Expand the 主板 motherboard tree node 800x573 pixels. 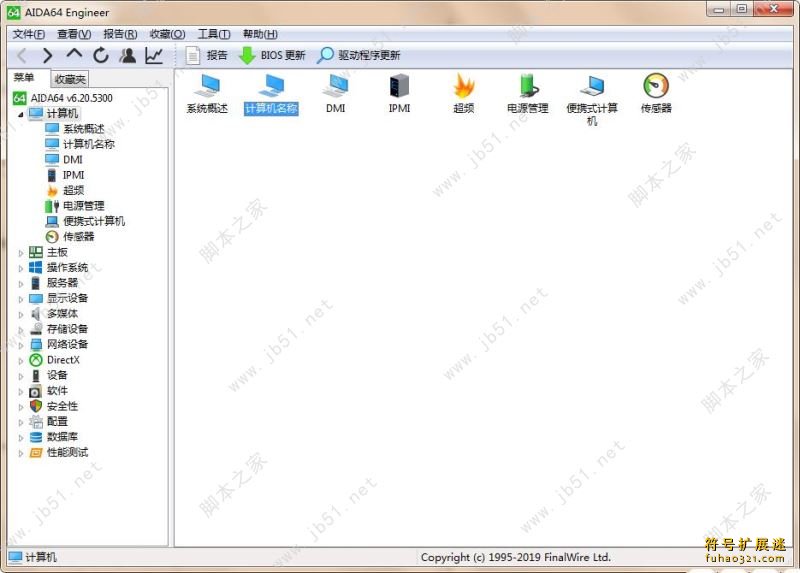[x=21, y=253]
